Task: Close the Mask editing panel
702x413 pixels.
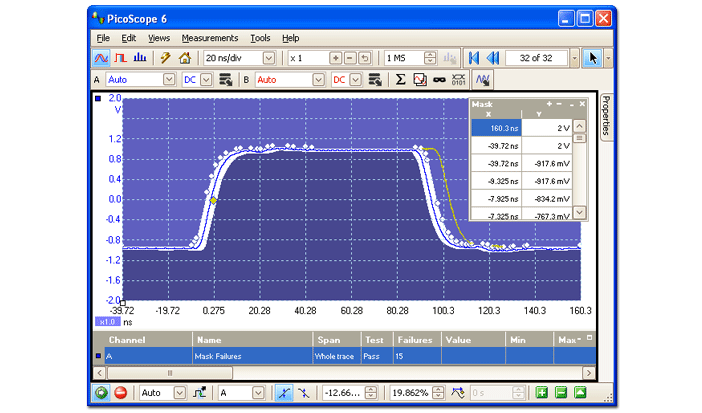Action: [x=582, y=104]
